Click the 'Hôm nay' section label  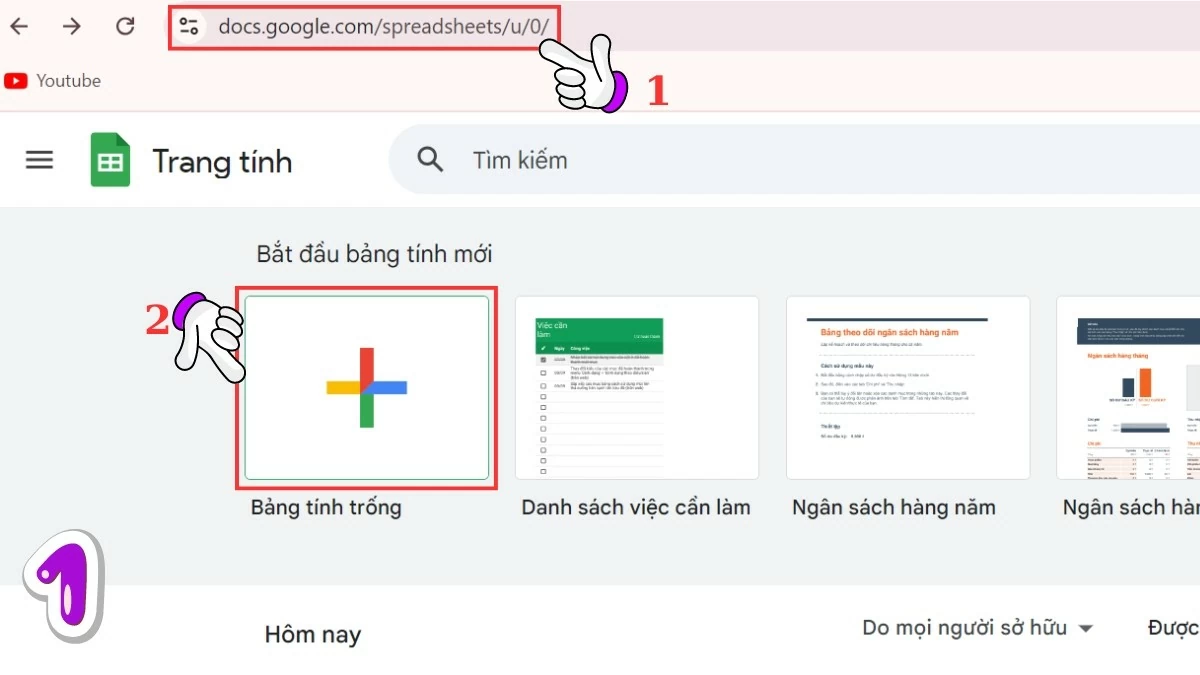pos(313,633)
